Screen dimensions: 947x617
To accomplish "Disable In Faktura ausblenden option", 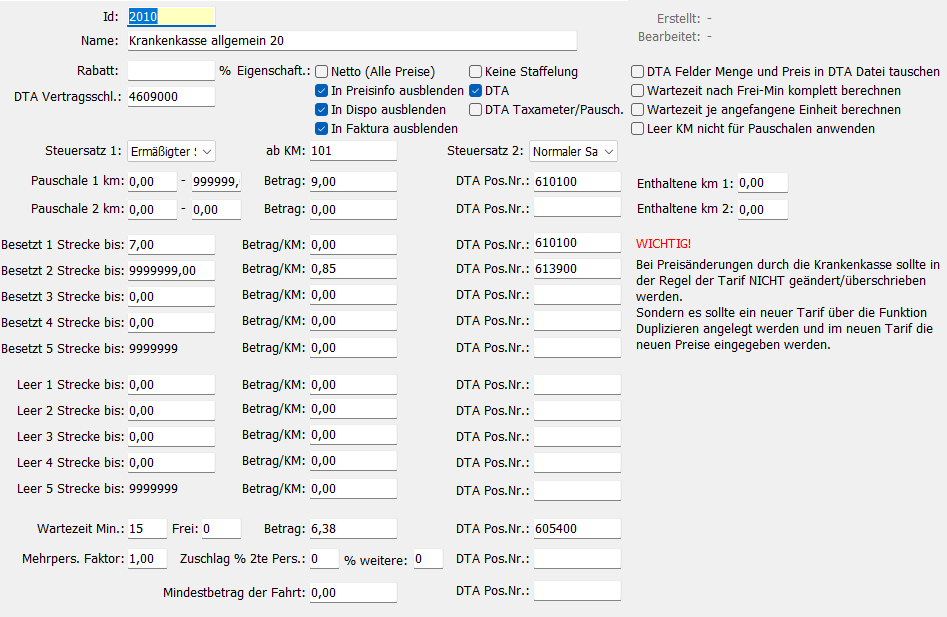I will (x=322, y=129).
